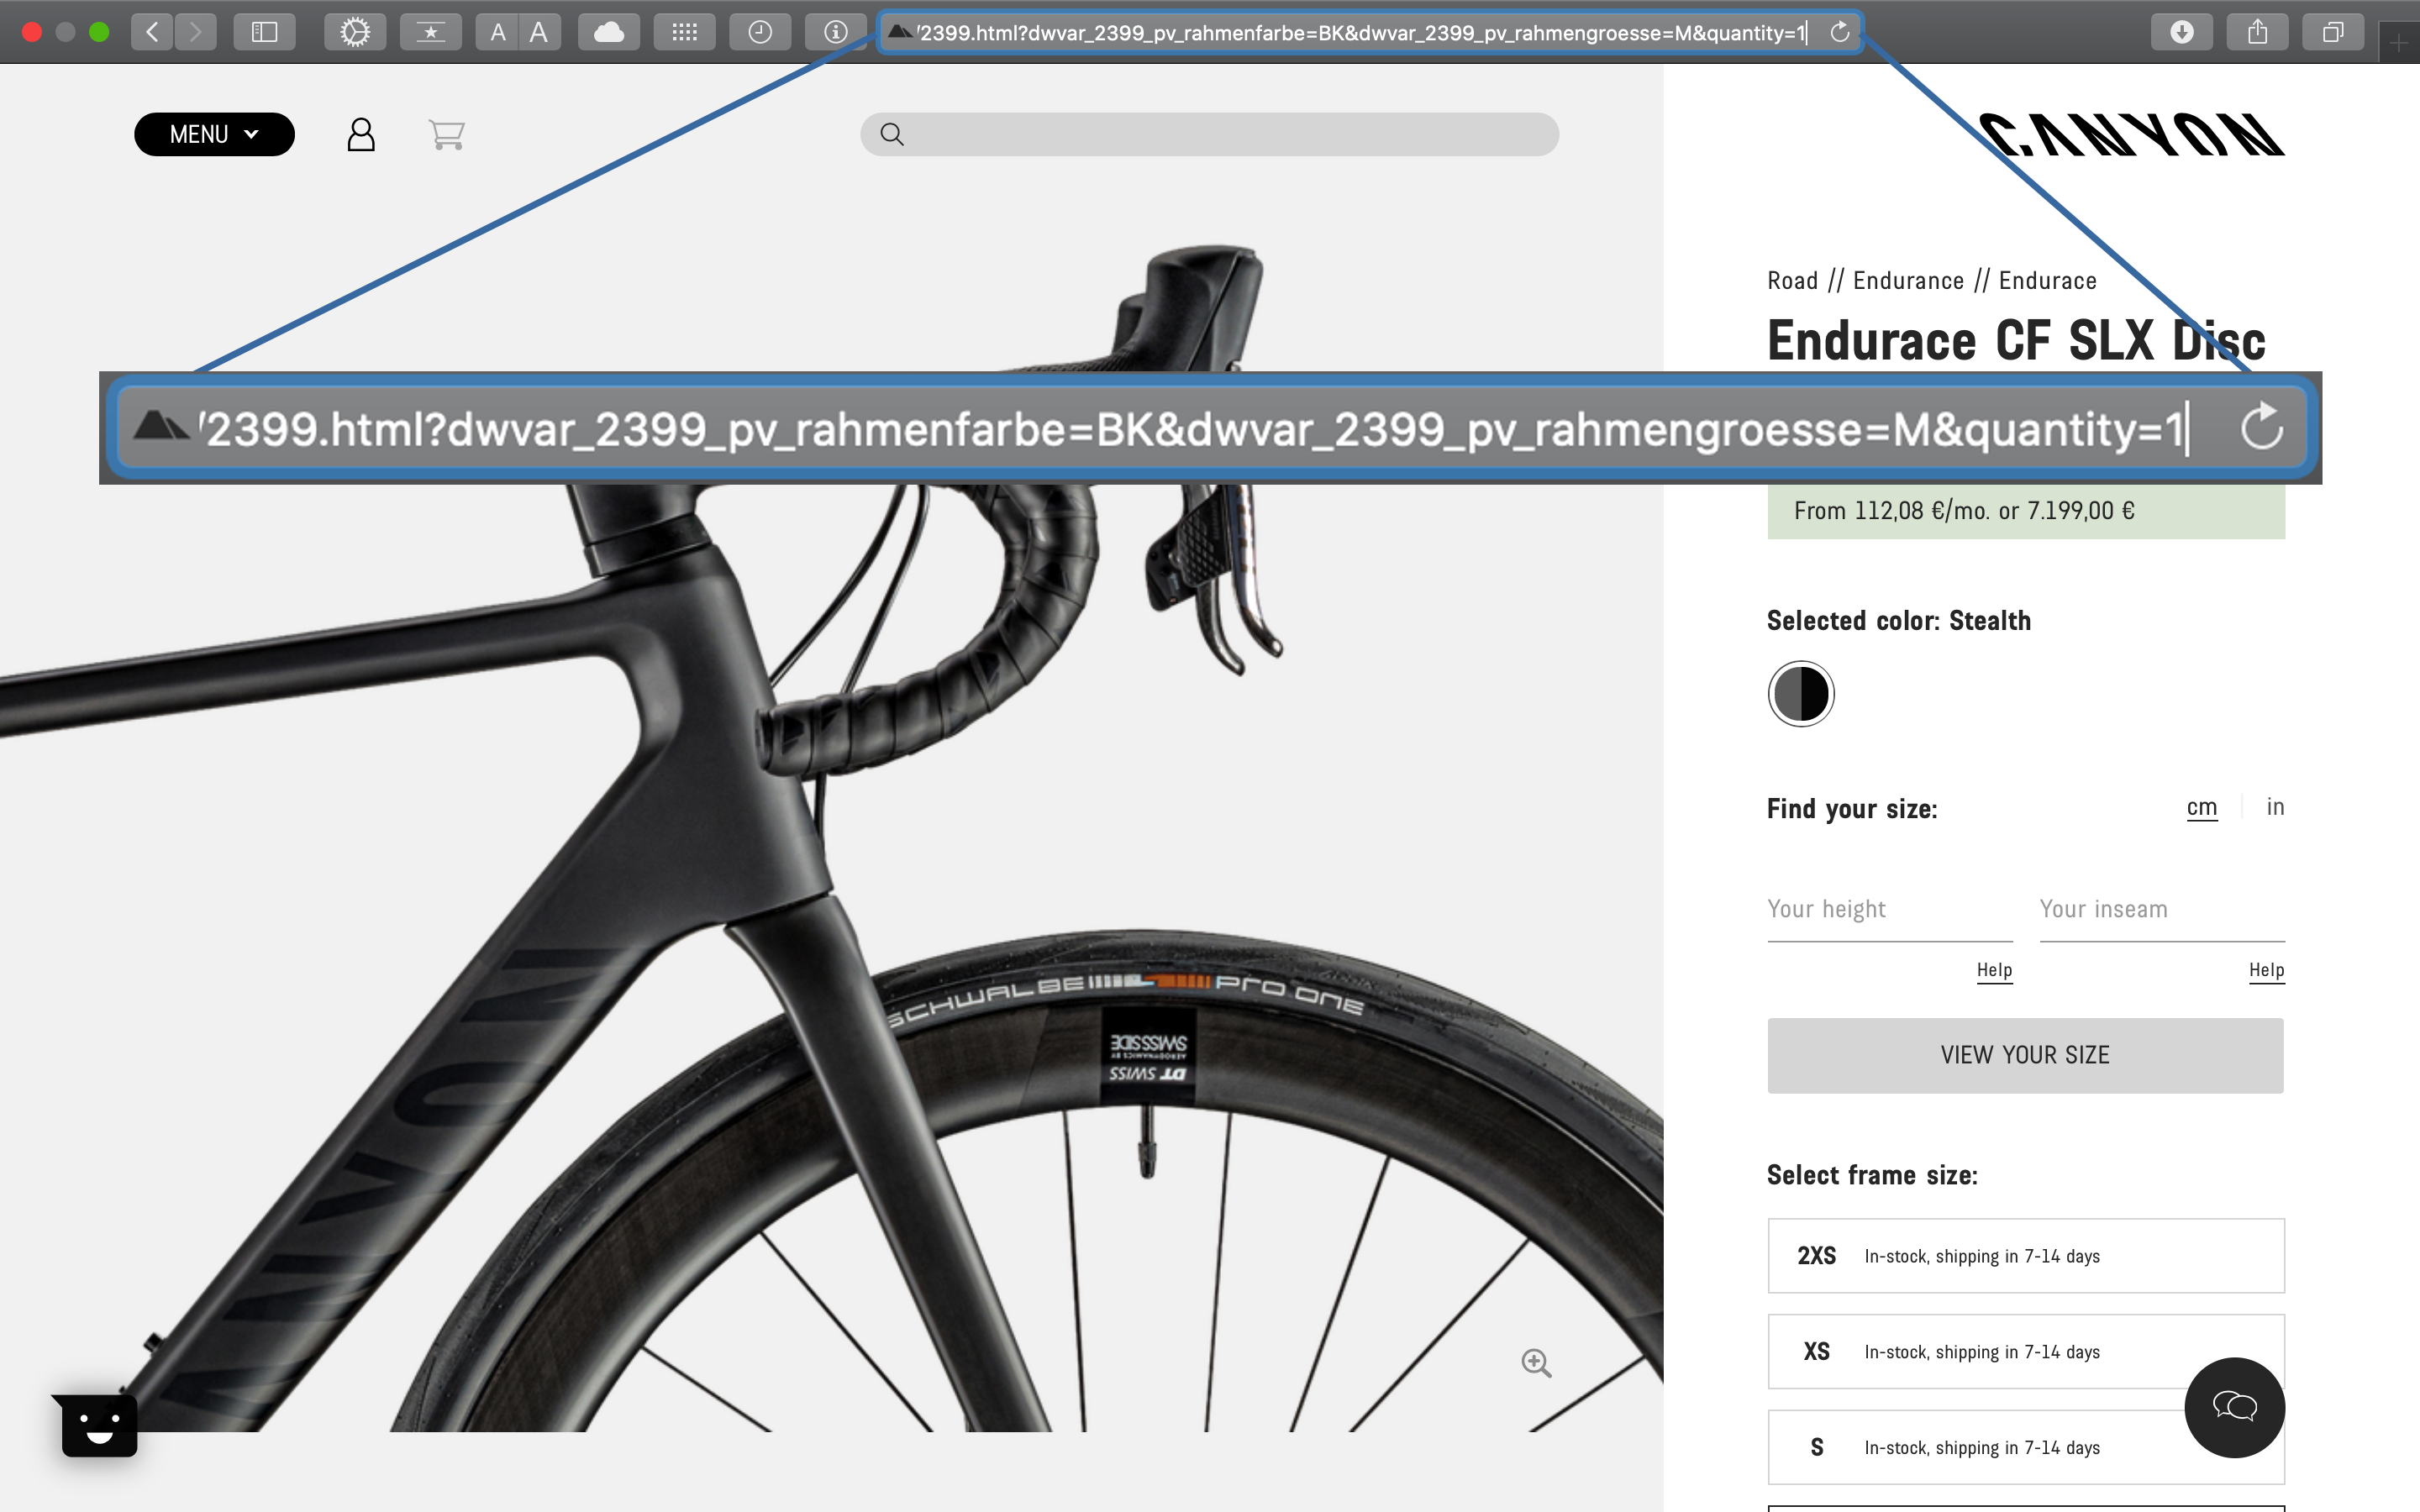The width and height of the screenshot is (2420, 1512).
Task: Expand the MENU dropdown
Action: pos(214,134)
